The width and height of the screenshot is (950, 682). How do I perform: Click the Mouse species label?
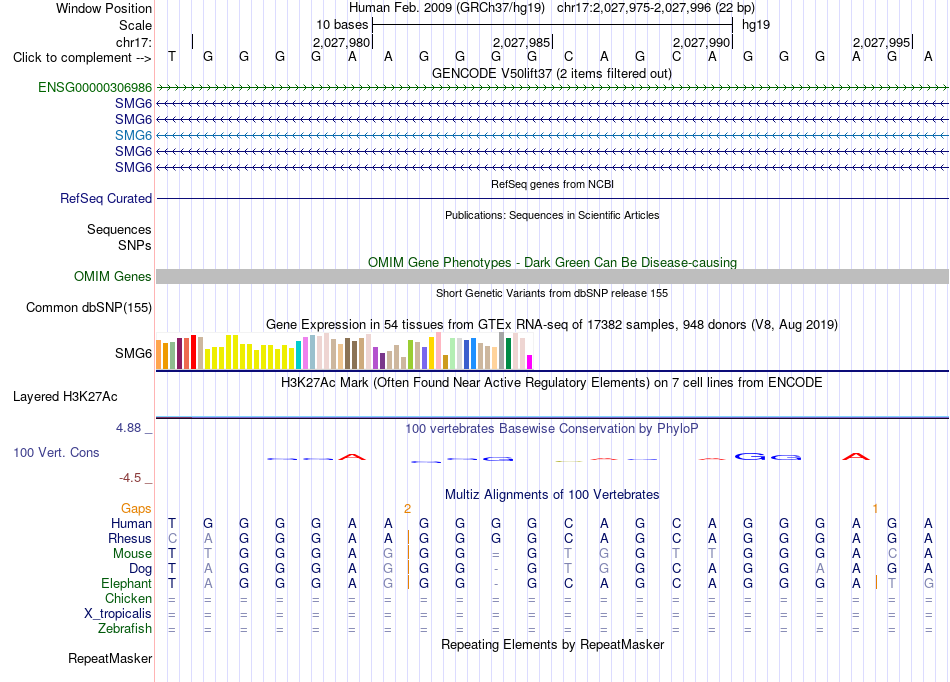click(x=132, y=554)
